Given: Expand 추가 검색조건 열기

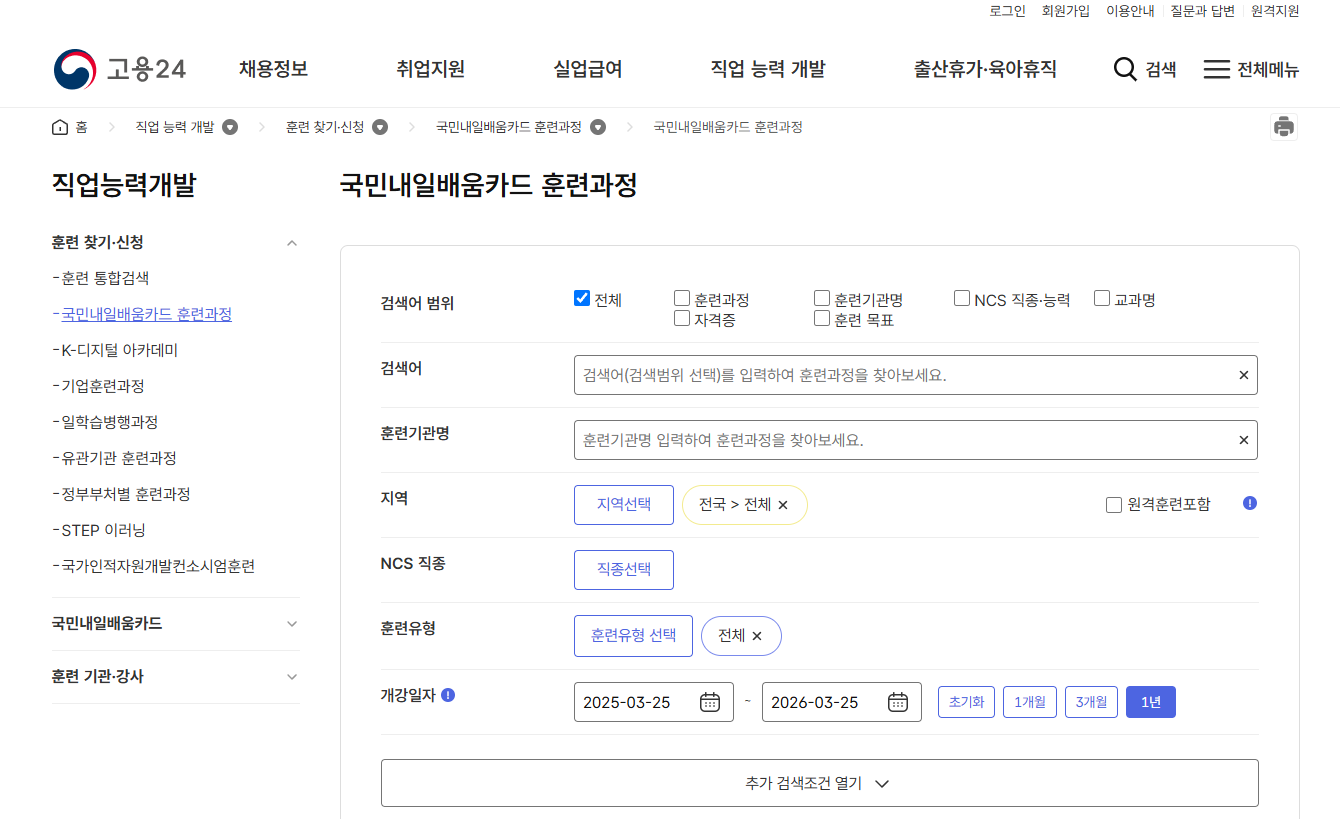Looking at the screenshot, I should click(819, 783).
